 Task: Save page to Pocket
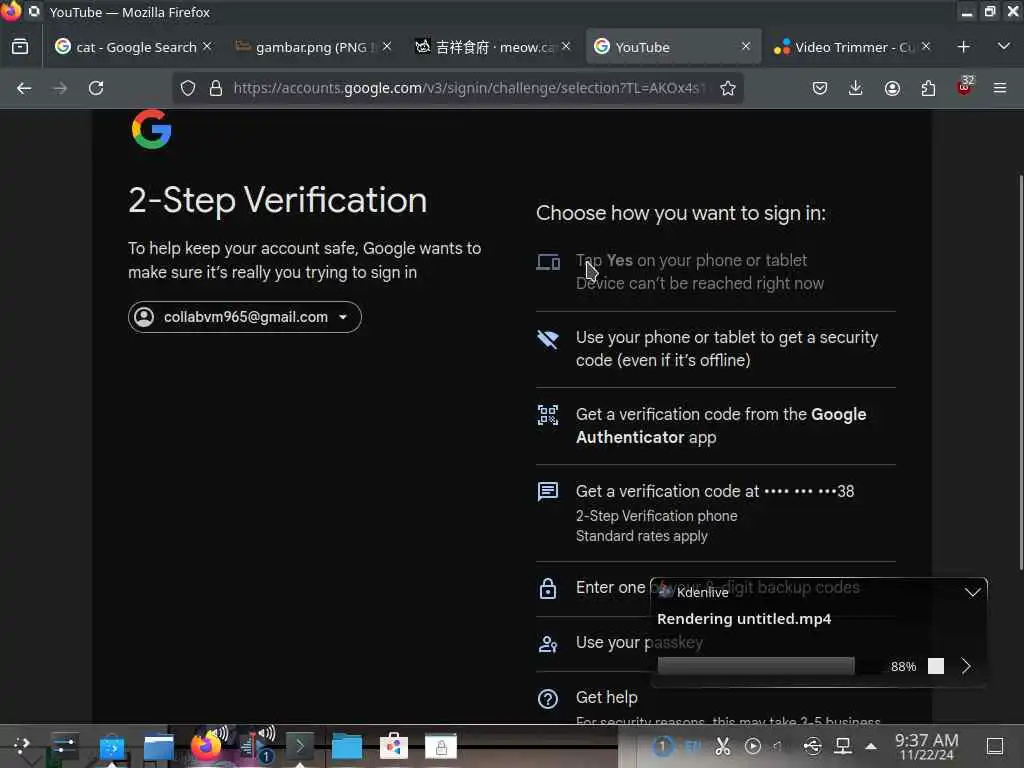coord(820,88)
